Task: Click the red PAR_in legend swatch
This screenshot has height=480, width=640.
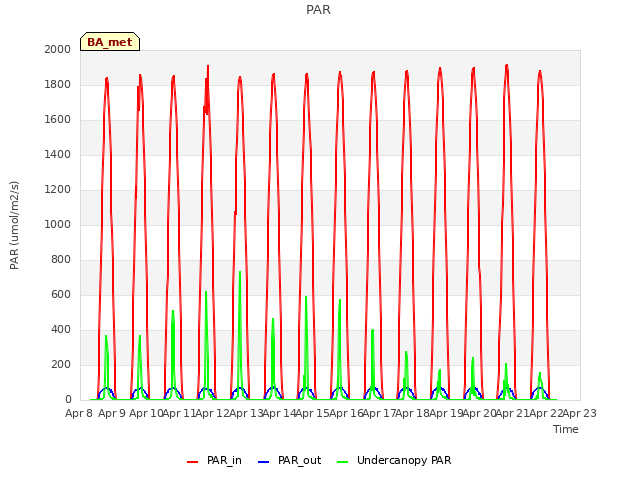Action: click(192, 462)
